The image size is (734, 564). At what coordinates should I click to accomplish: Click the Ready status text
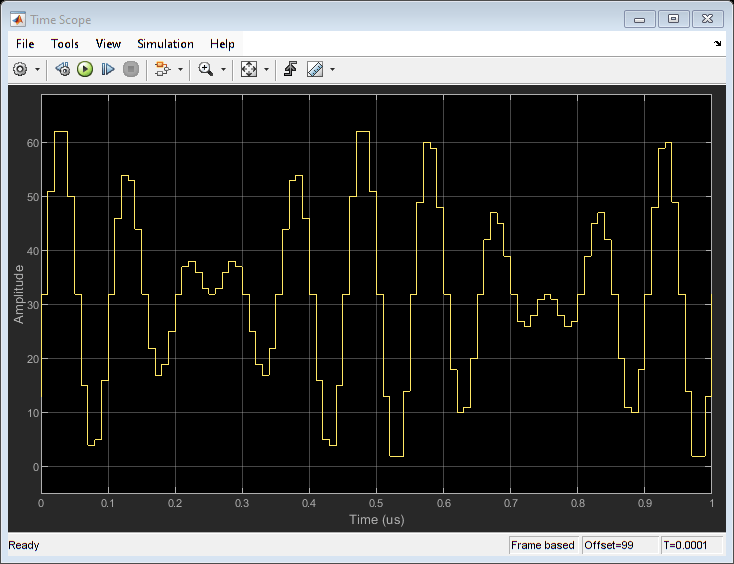click(x=24, y=545)
